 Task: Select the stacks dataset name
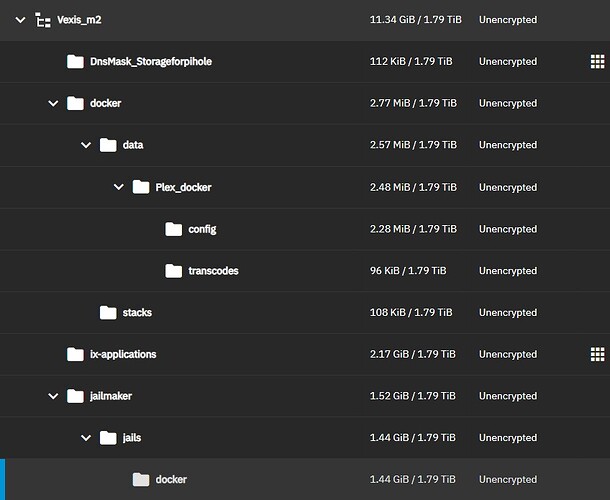pos(137,312)
